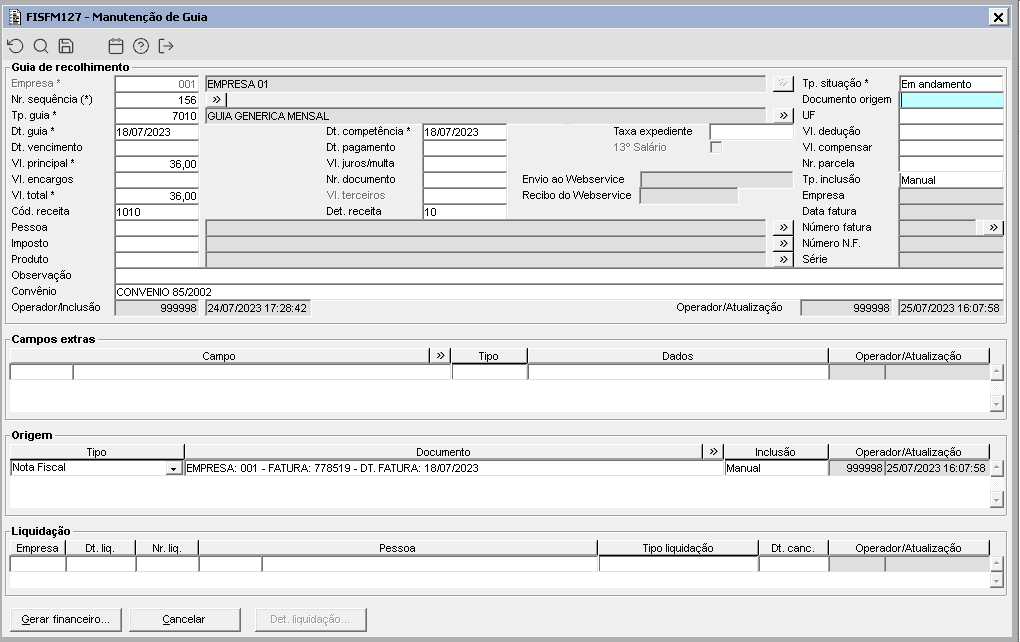
Task: Click the Cancelar button
Action: click(x=185, y=619)
